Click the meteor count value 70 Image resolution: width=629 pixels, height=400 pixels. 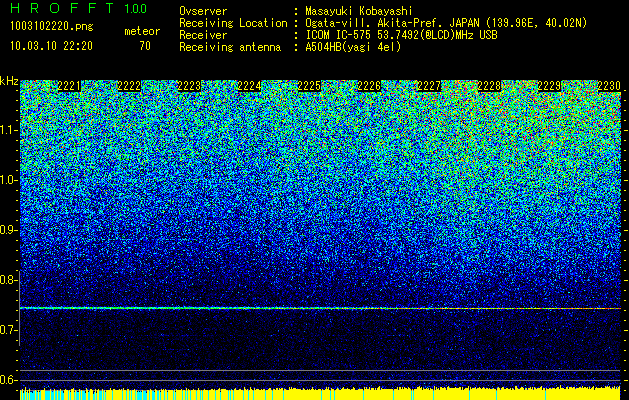pos(145,46)
